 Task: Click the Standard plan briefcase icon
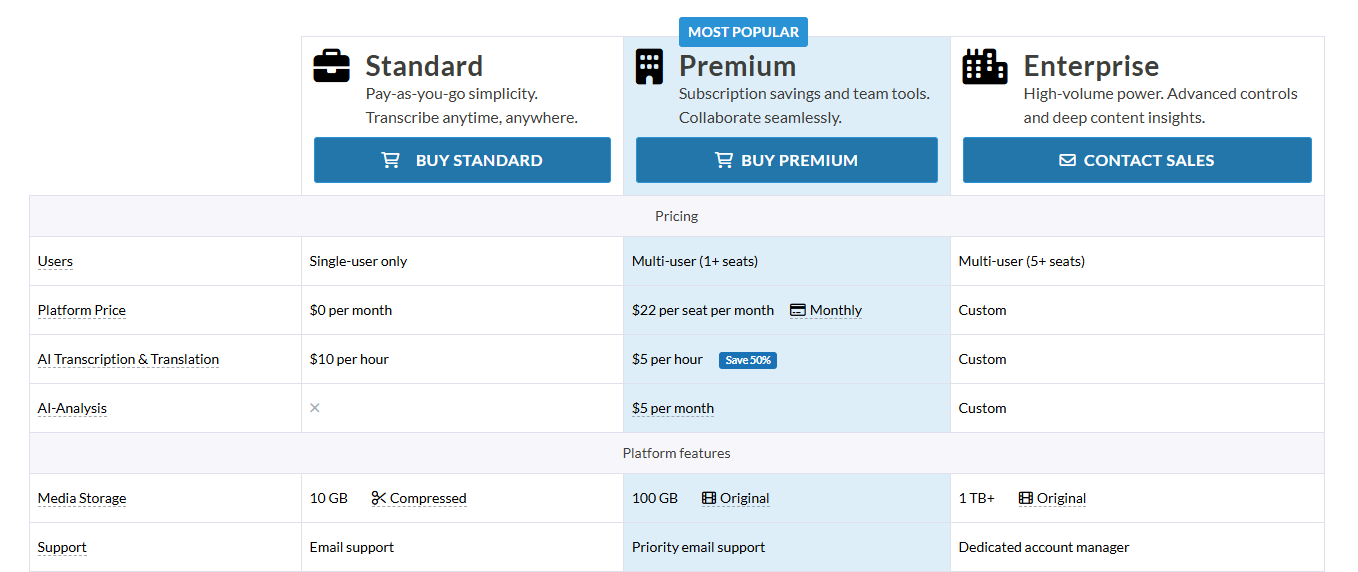(332, 67)
